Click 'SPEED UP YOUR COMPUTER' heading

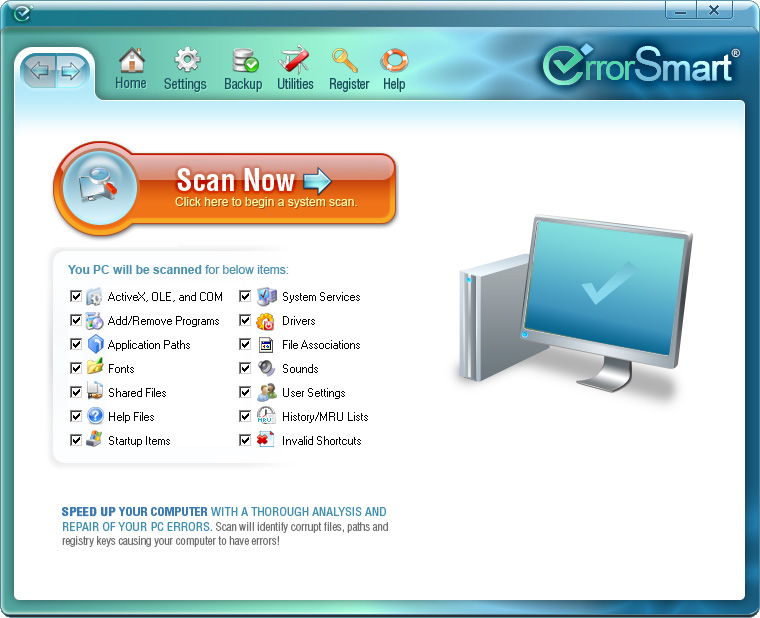point(134,511)
